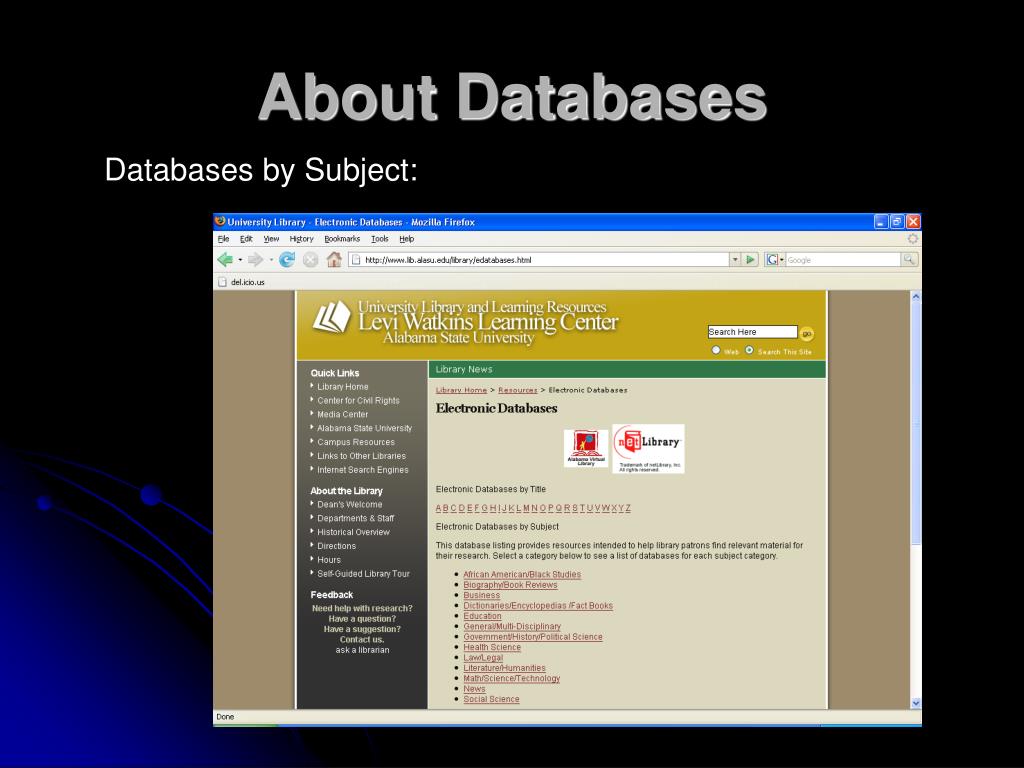Open the Business subject link
This screenshot has width=1024, height=768.
click(x=481, y=596)
